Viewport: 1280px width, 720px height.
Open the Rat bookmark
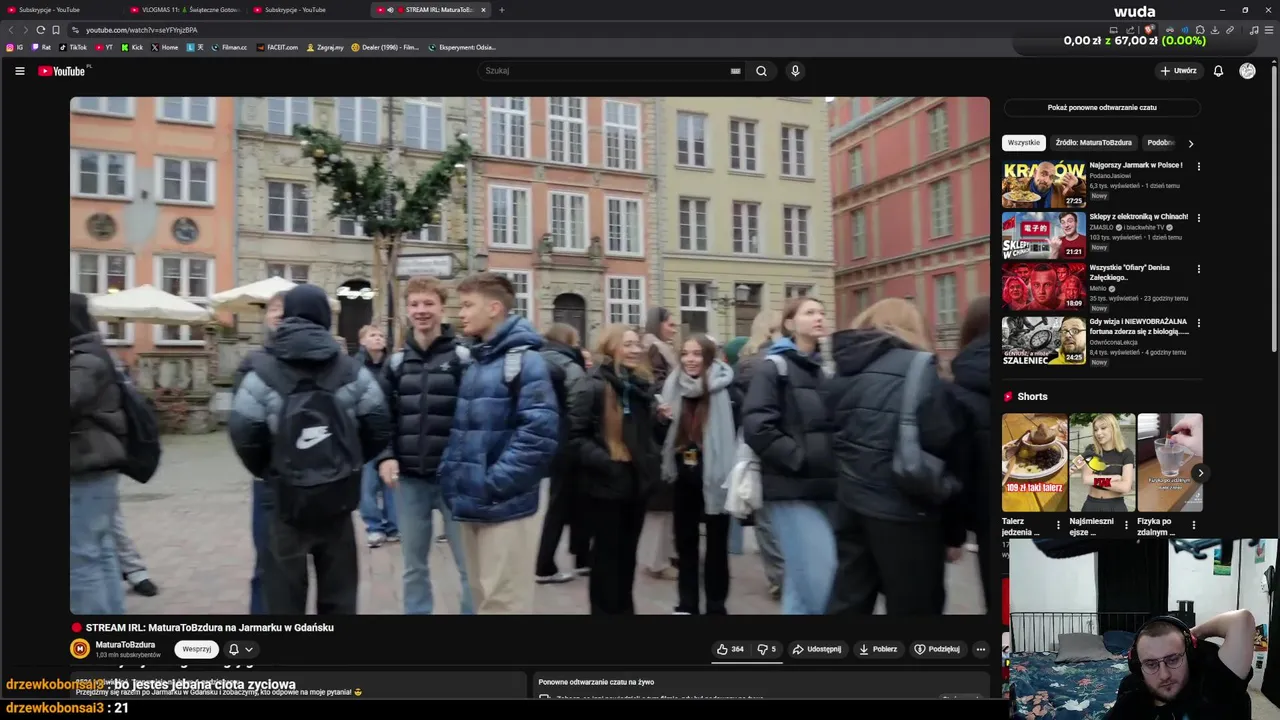(42, 47)
